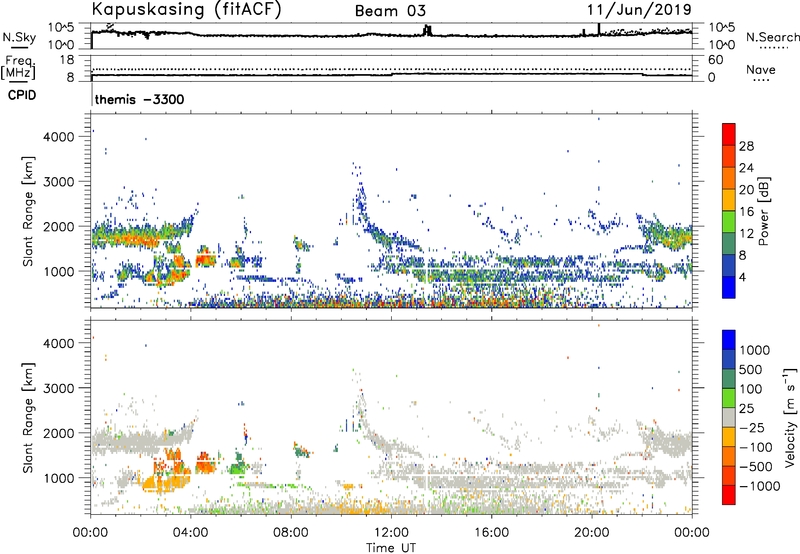Click the 'N.Search' legend label
This screenshot has height=554, width=800.
click(x=773, y=37)
